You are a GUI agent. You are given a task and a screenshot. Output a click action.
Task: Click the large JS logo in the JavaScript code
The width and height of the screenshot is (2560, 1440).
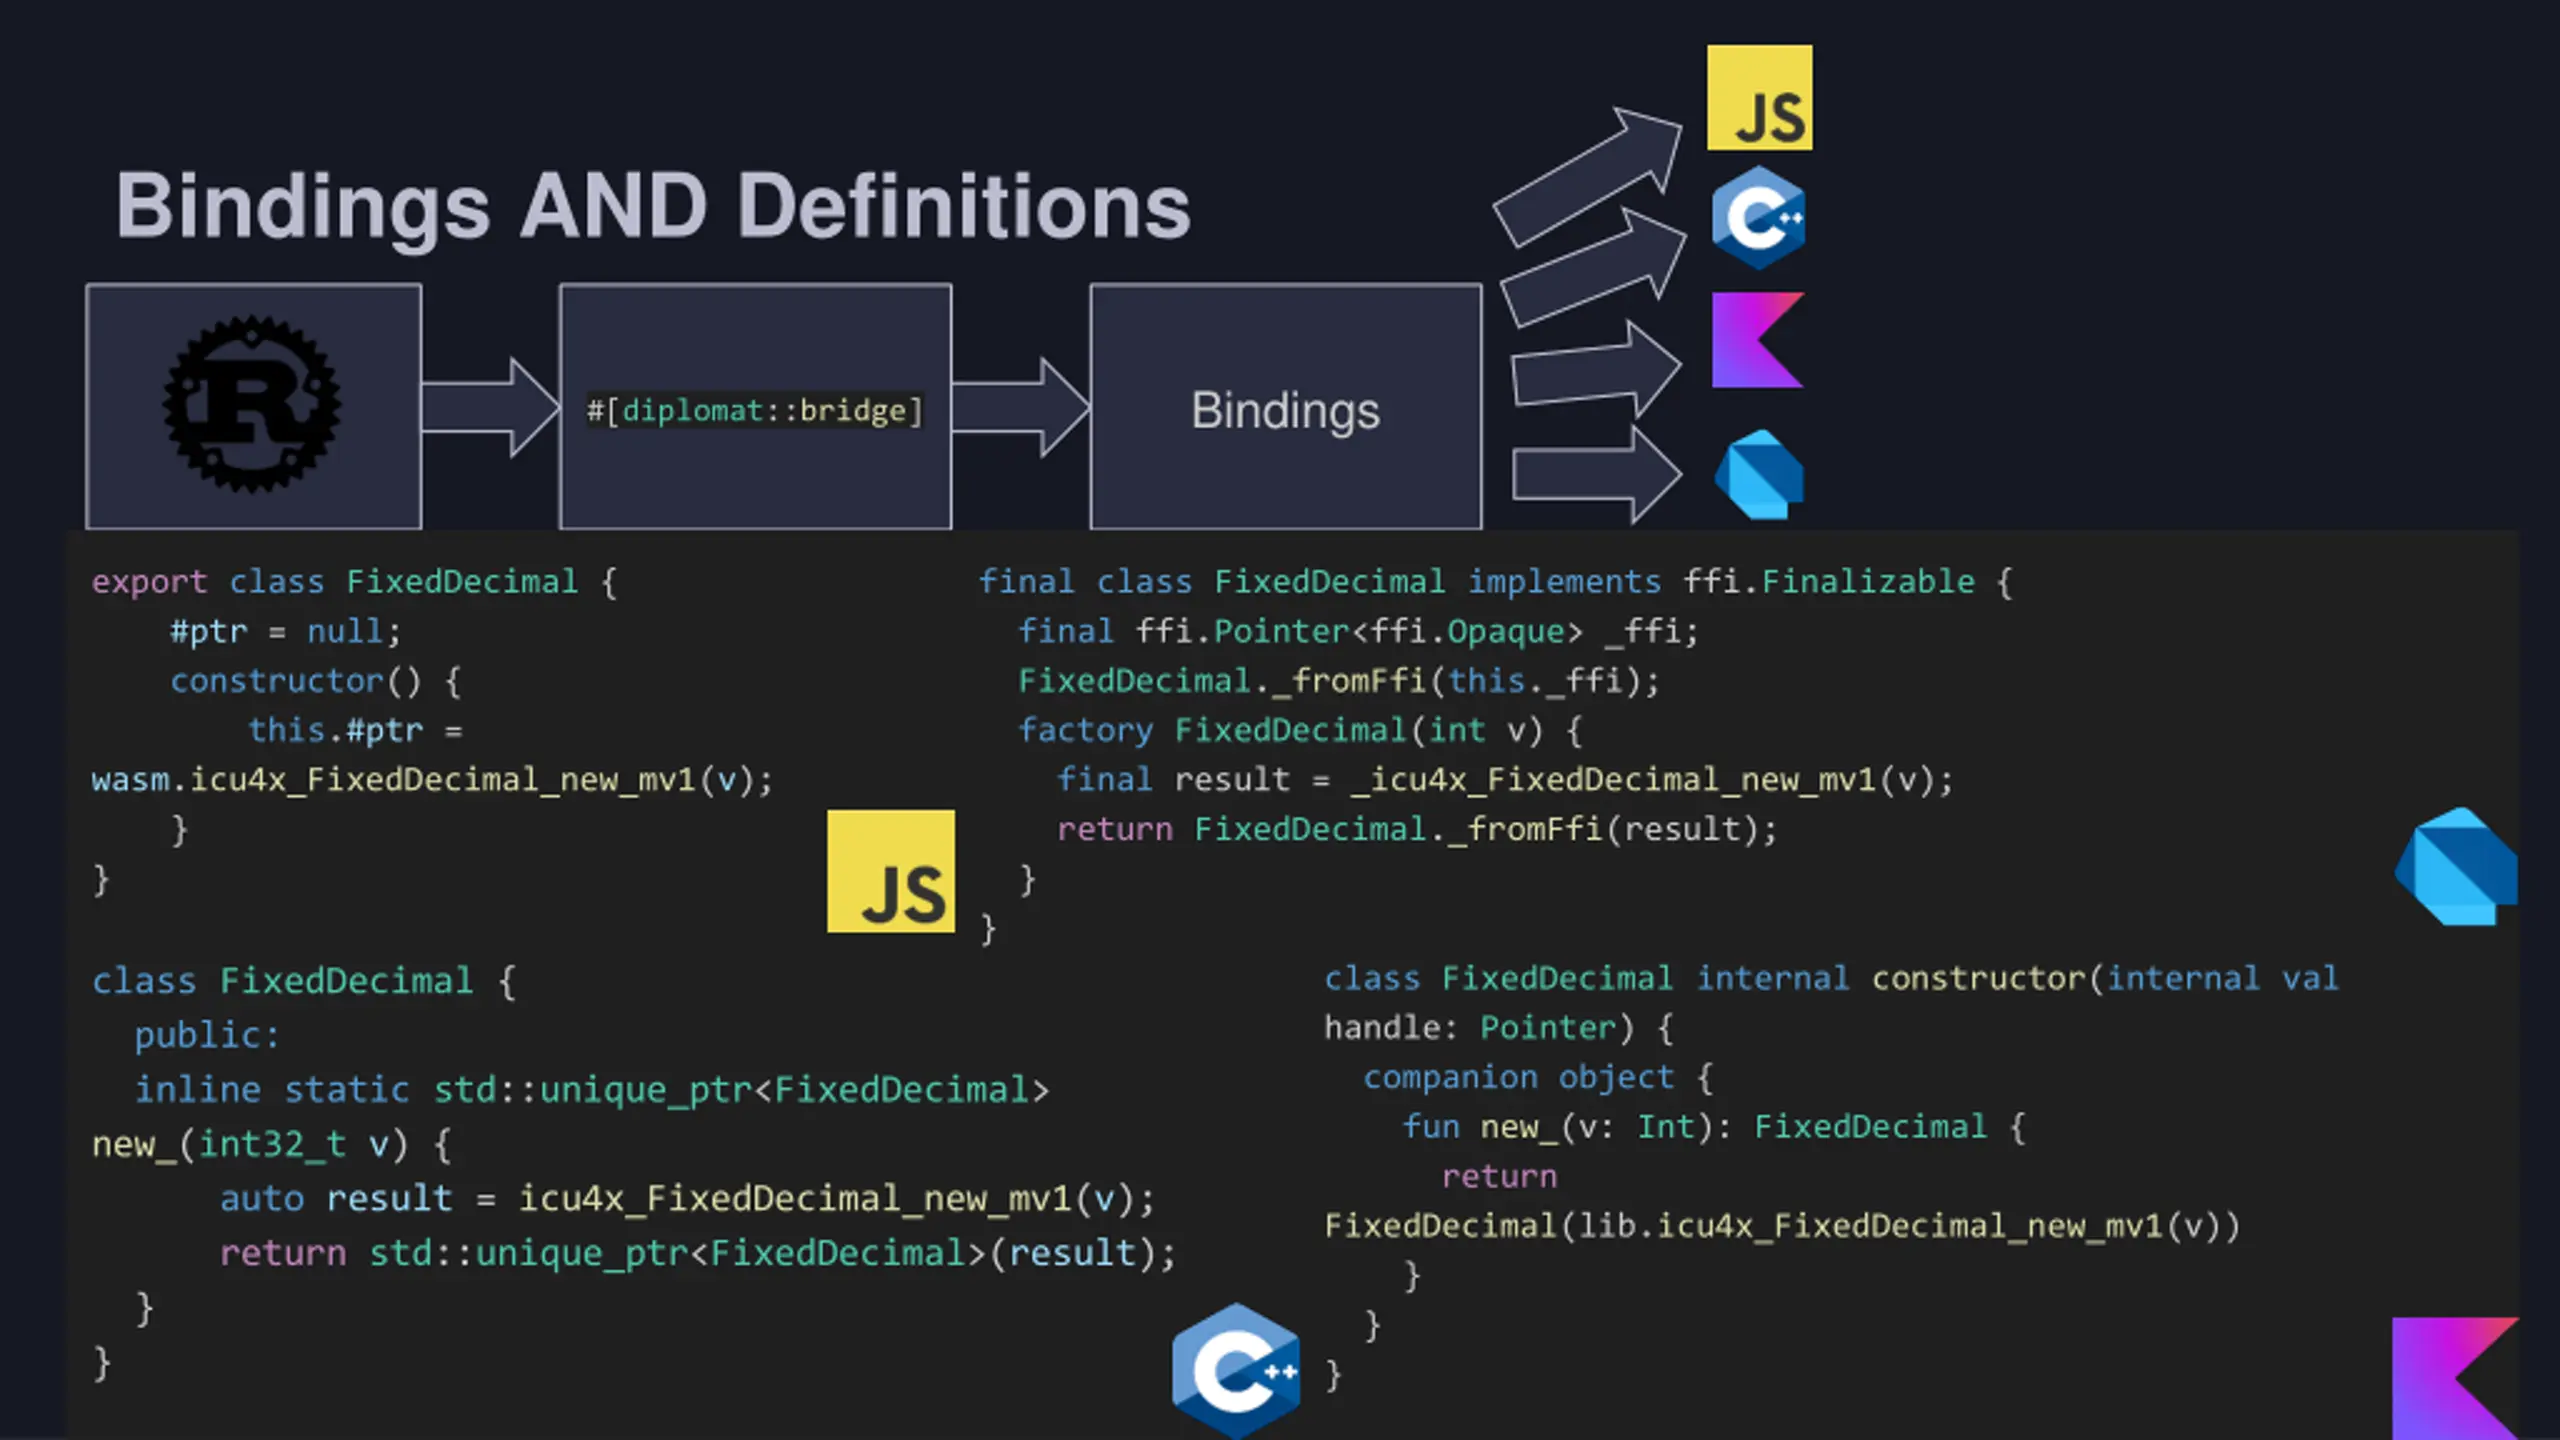click(891, 871)
